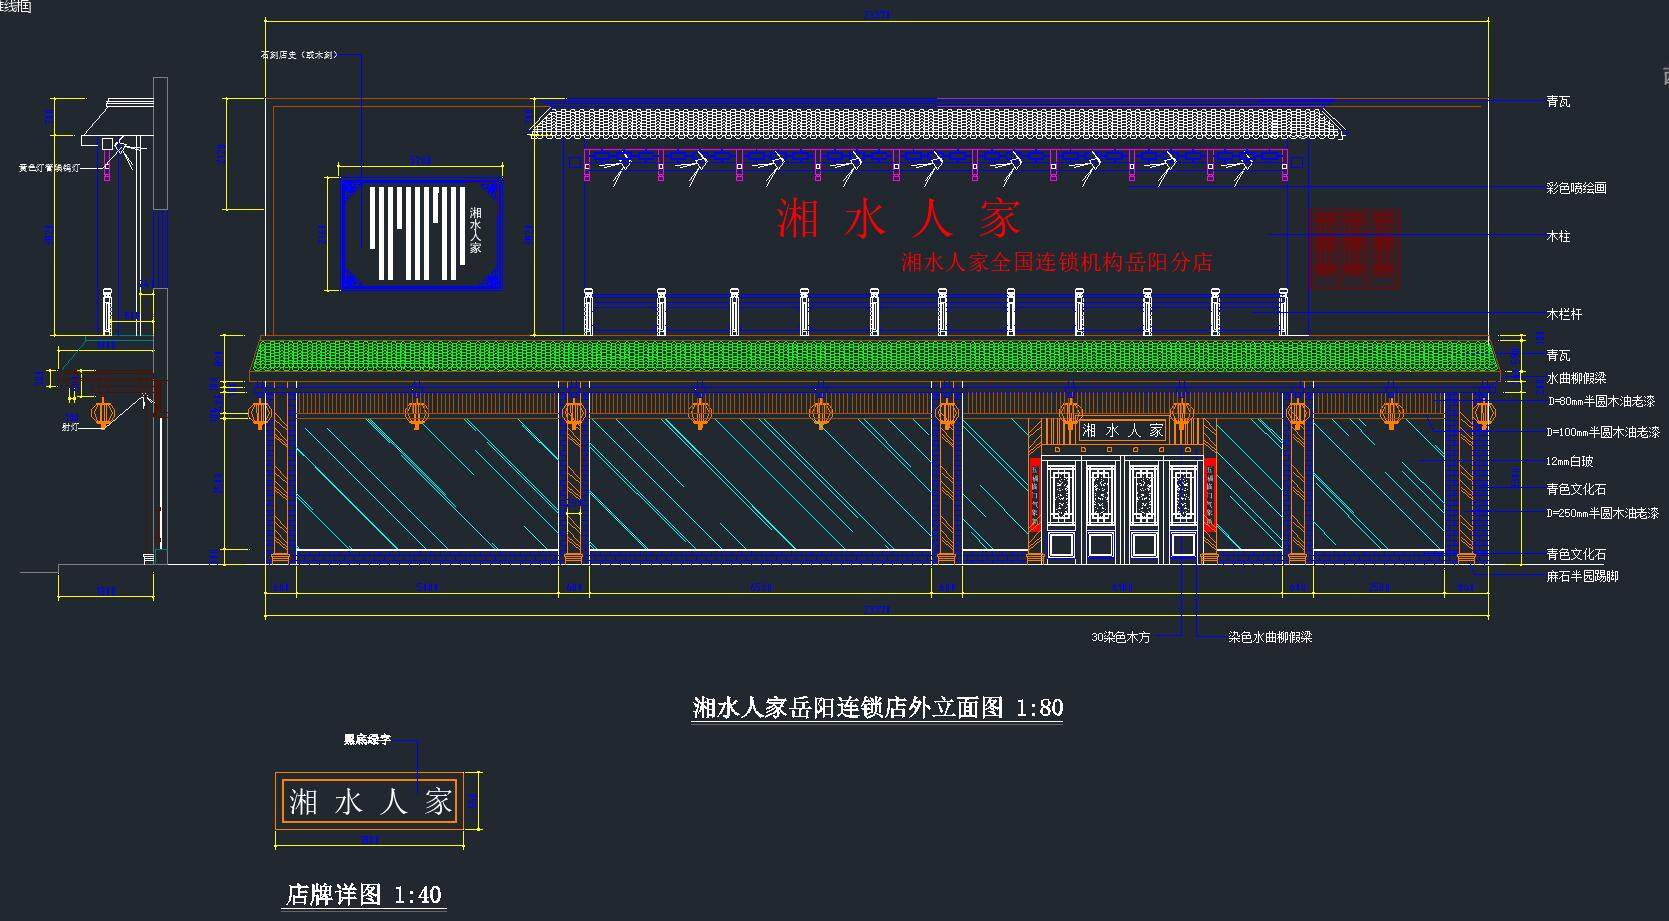Select the elevation title text ending in 1:80

[x=877, y=708]
